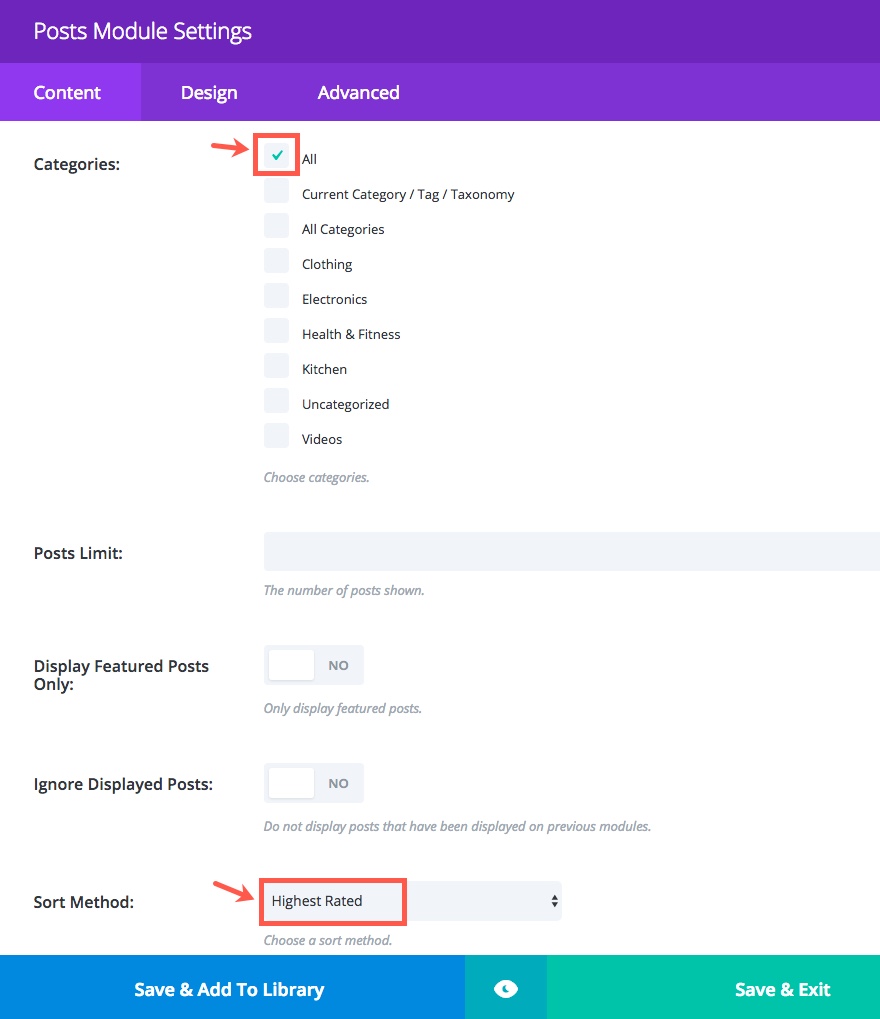Click Save & Add To Library button

[x=229, y=989]
